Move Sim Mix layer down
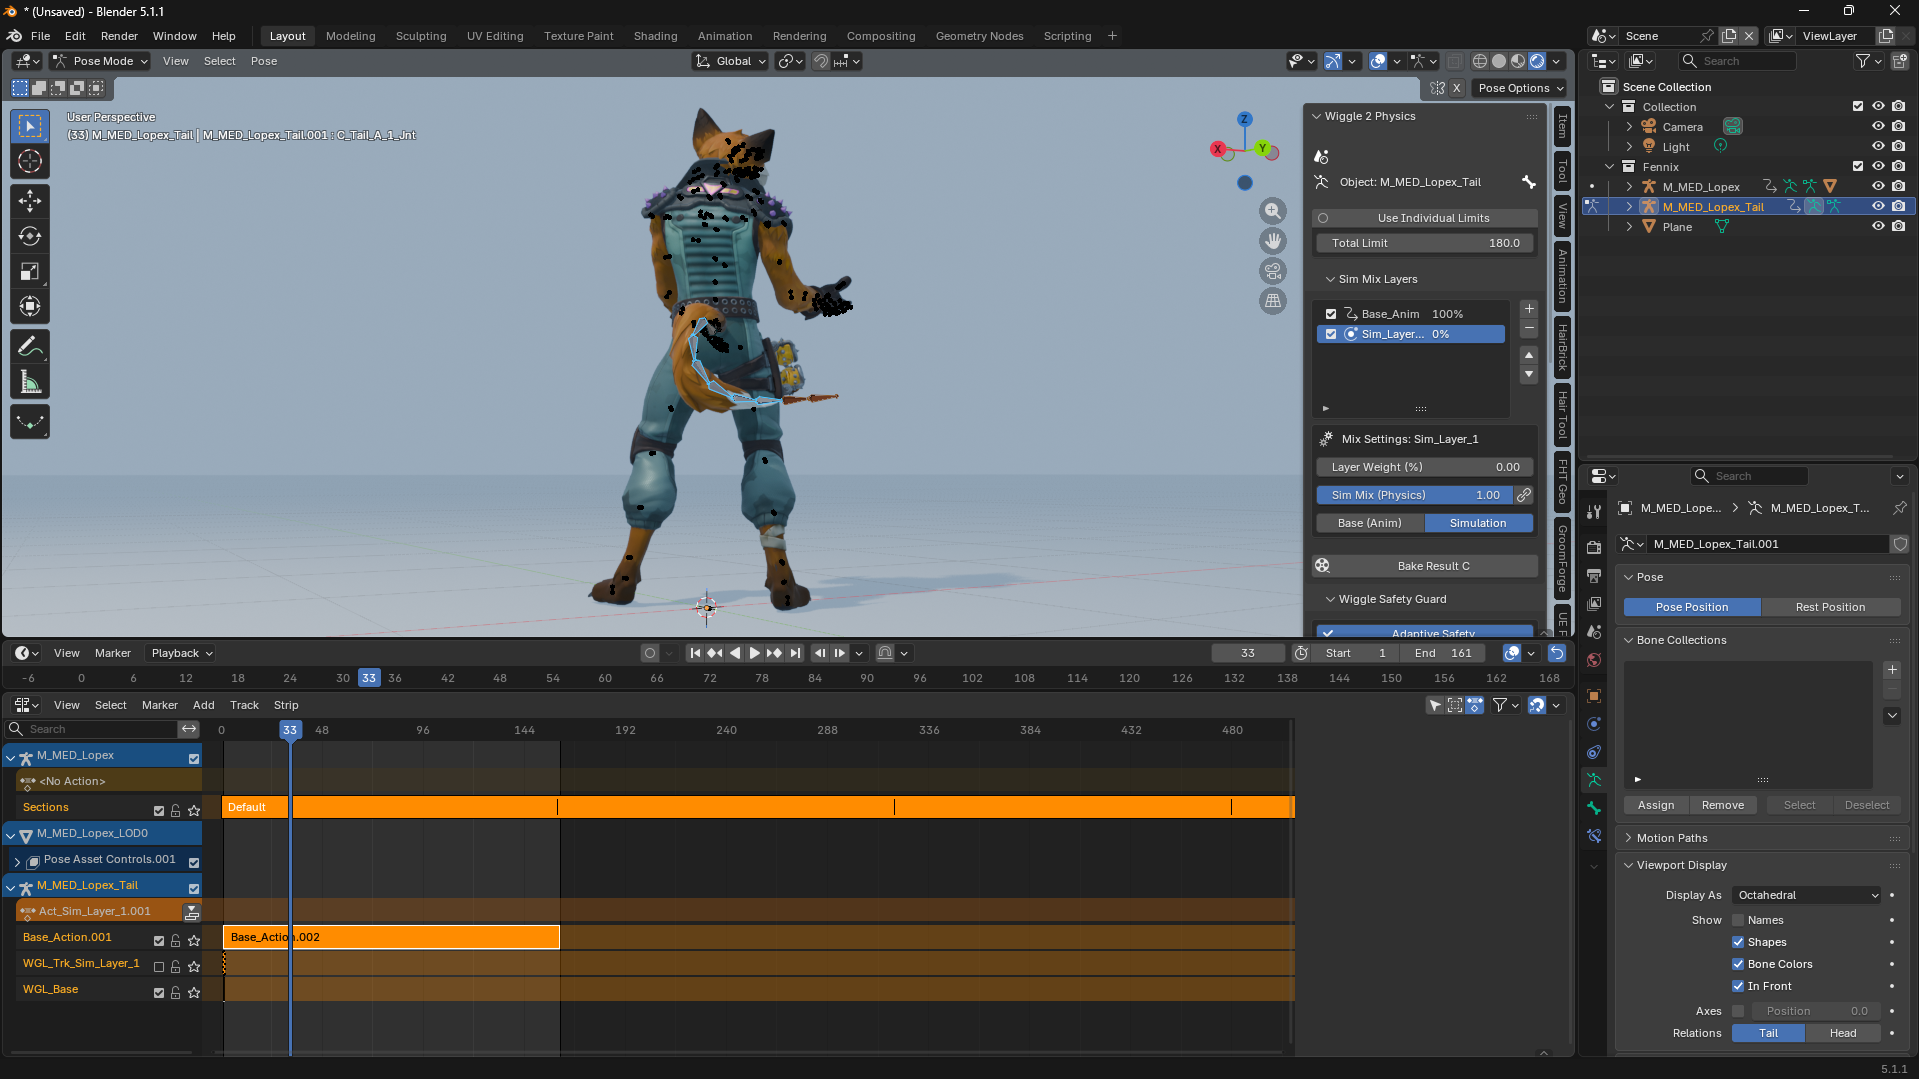The height and width of the screenshot is (1079, 1919). coord(1529,374)
